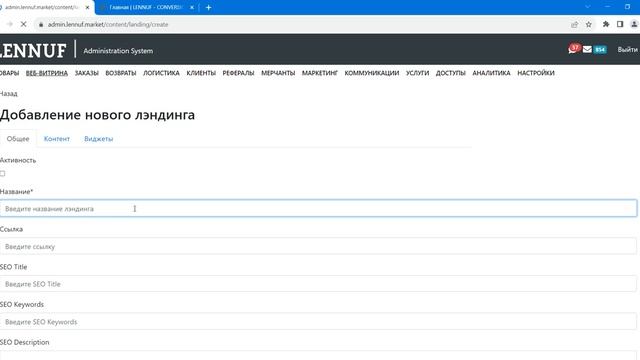Switch to the Главная LENNUF browser tab

pyautogui.click(x=146, y=7)
